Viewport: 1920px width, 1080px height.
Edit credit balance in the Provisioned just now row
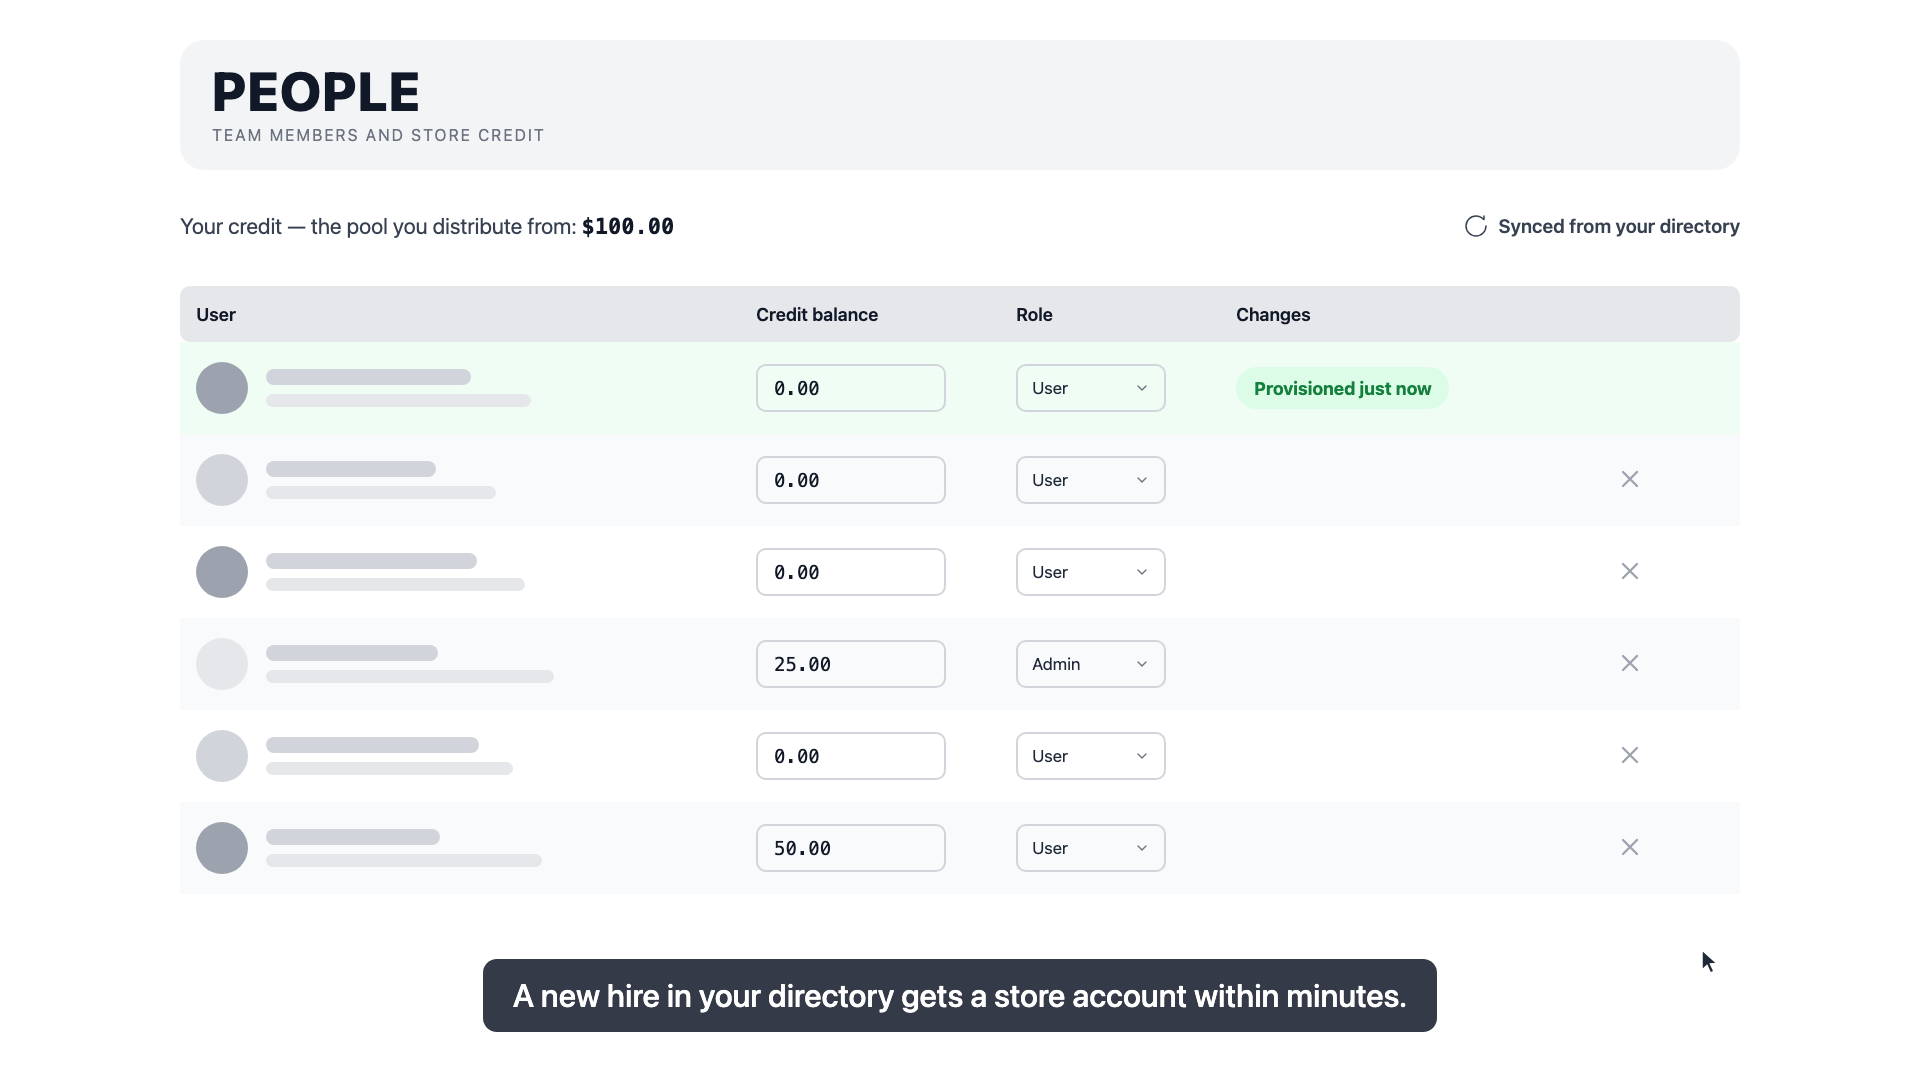(x=851, y=388)
